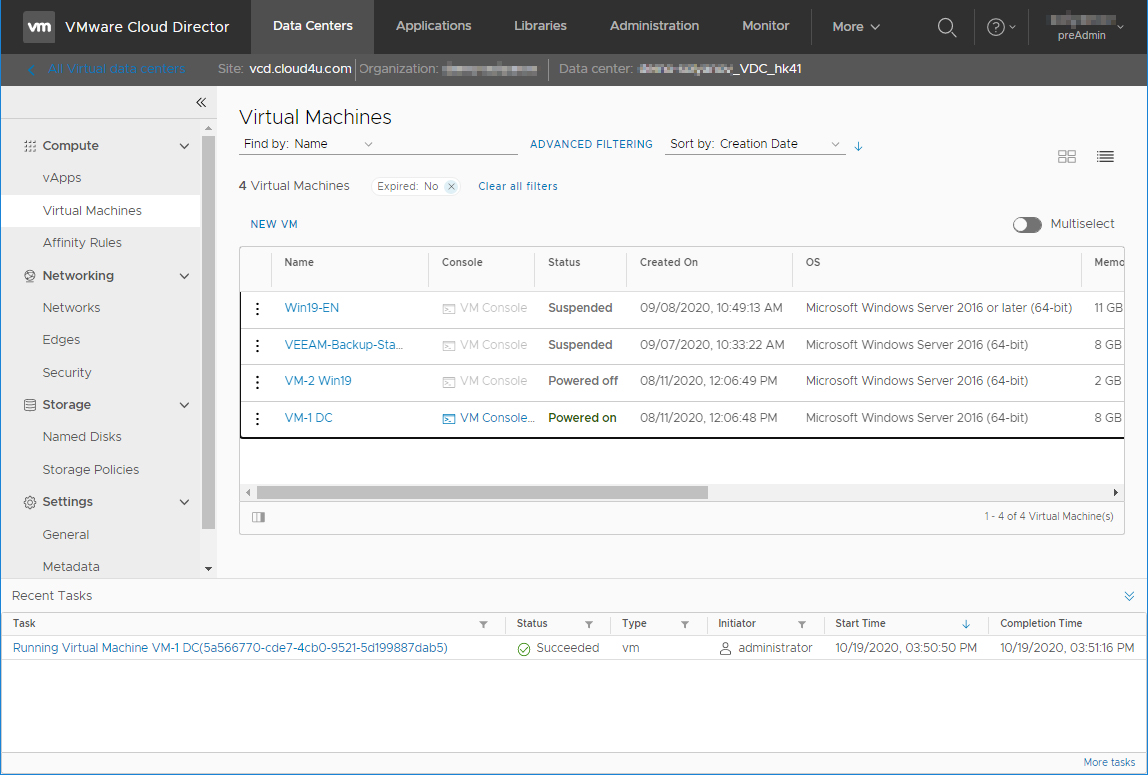Open actions menu for VM-2 Win19
The image size is (1148, 775).
point(257,382)
